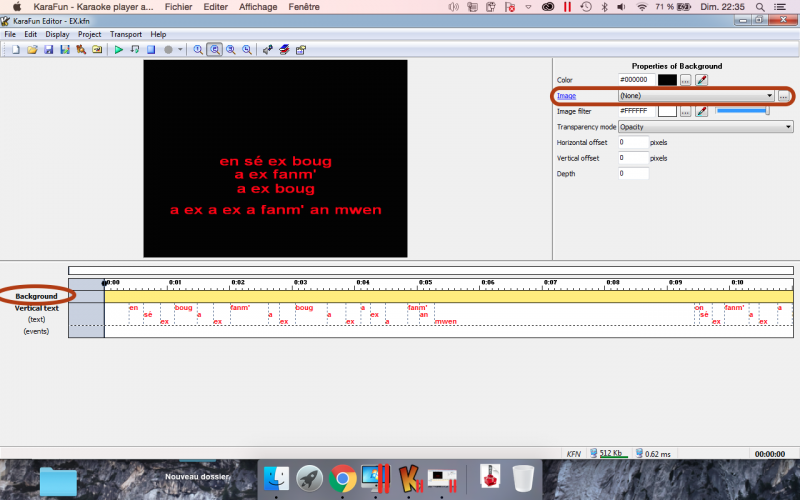Click the fourth magnifier zoom icon
The width and height of the screenshot is (800, 500).
tap(247, 49)
